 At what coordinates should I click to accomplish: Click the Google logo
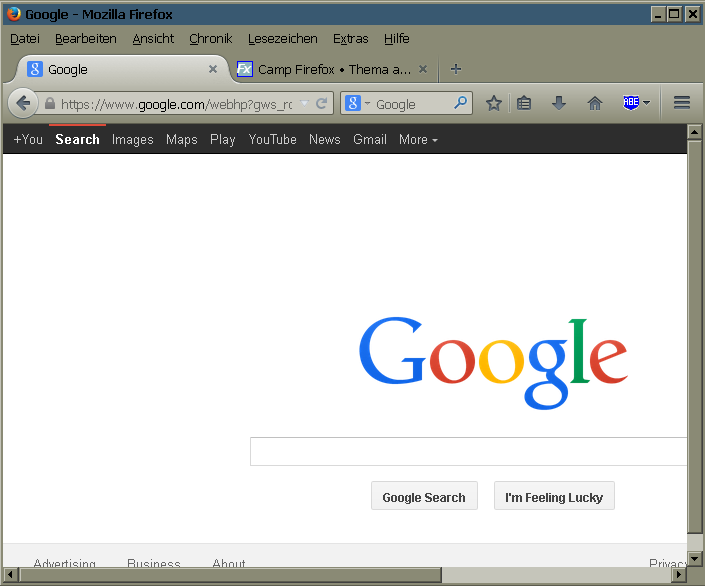[x=493, y=362]
